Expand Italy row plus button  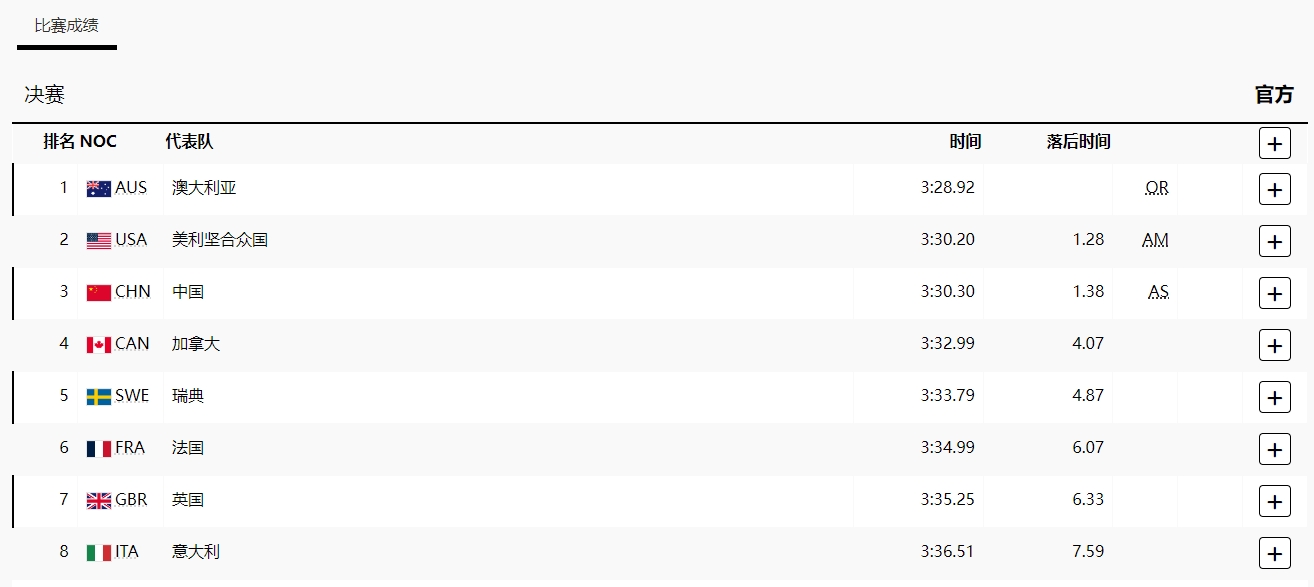(1274, 553)
